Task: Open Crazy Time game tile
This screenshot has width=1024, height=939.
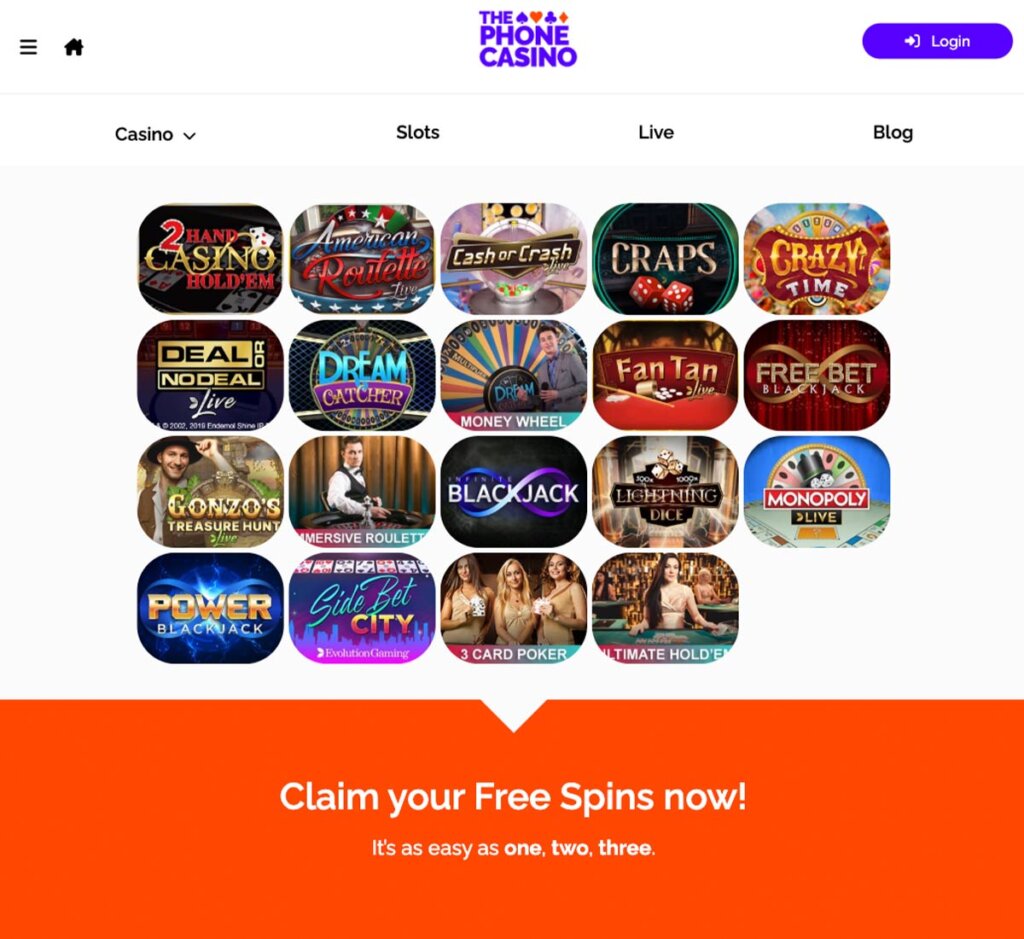Action: [817, 259]
